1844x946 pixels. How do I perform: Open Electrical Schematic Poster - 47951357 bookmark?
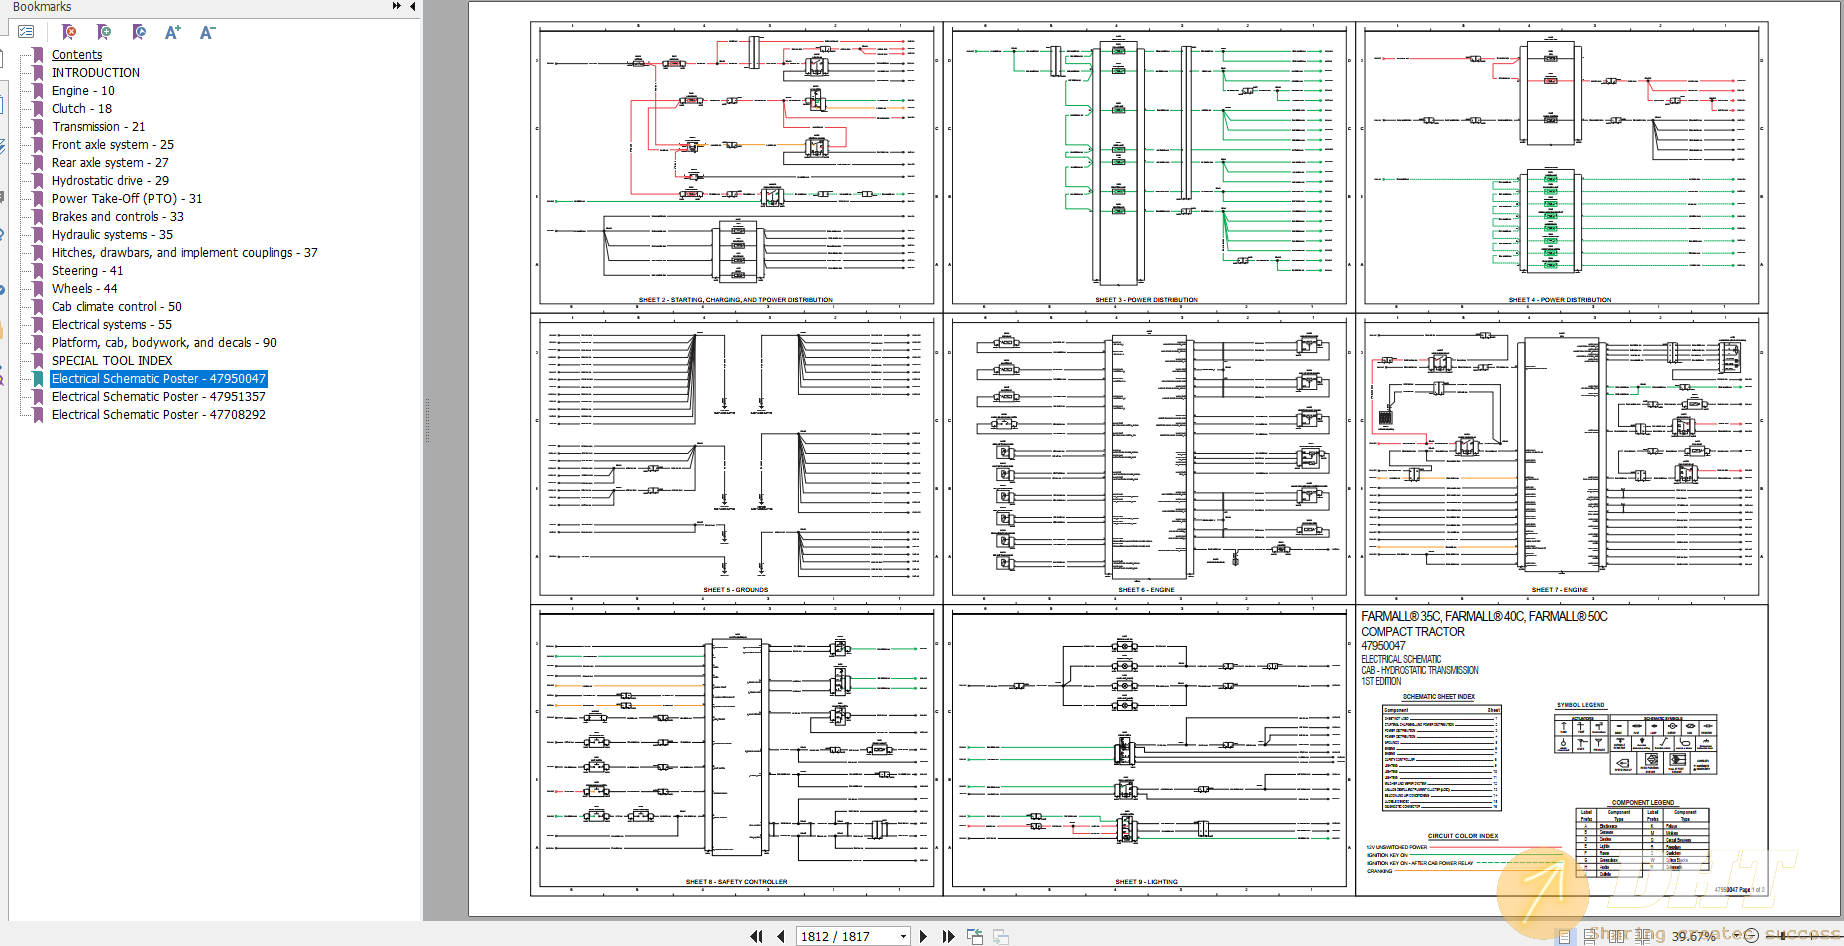click(158, 397)
